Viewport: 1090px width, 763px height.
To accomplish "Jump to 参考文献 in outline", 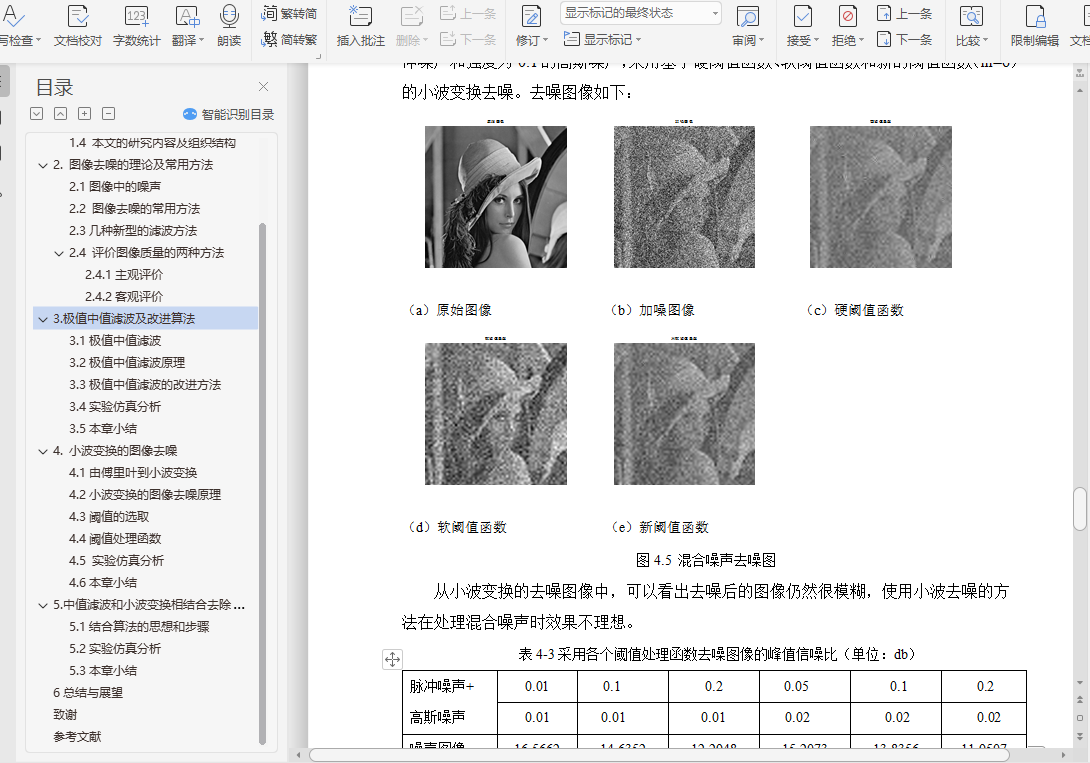I will click(77, 737).
